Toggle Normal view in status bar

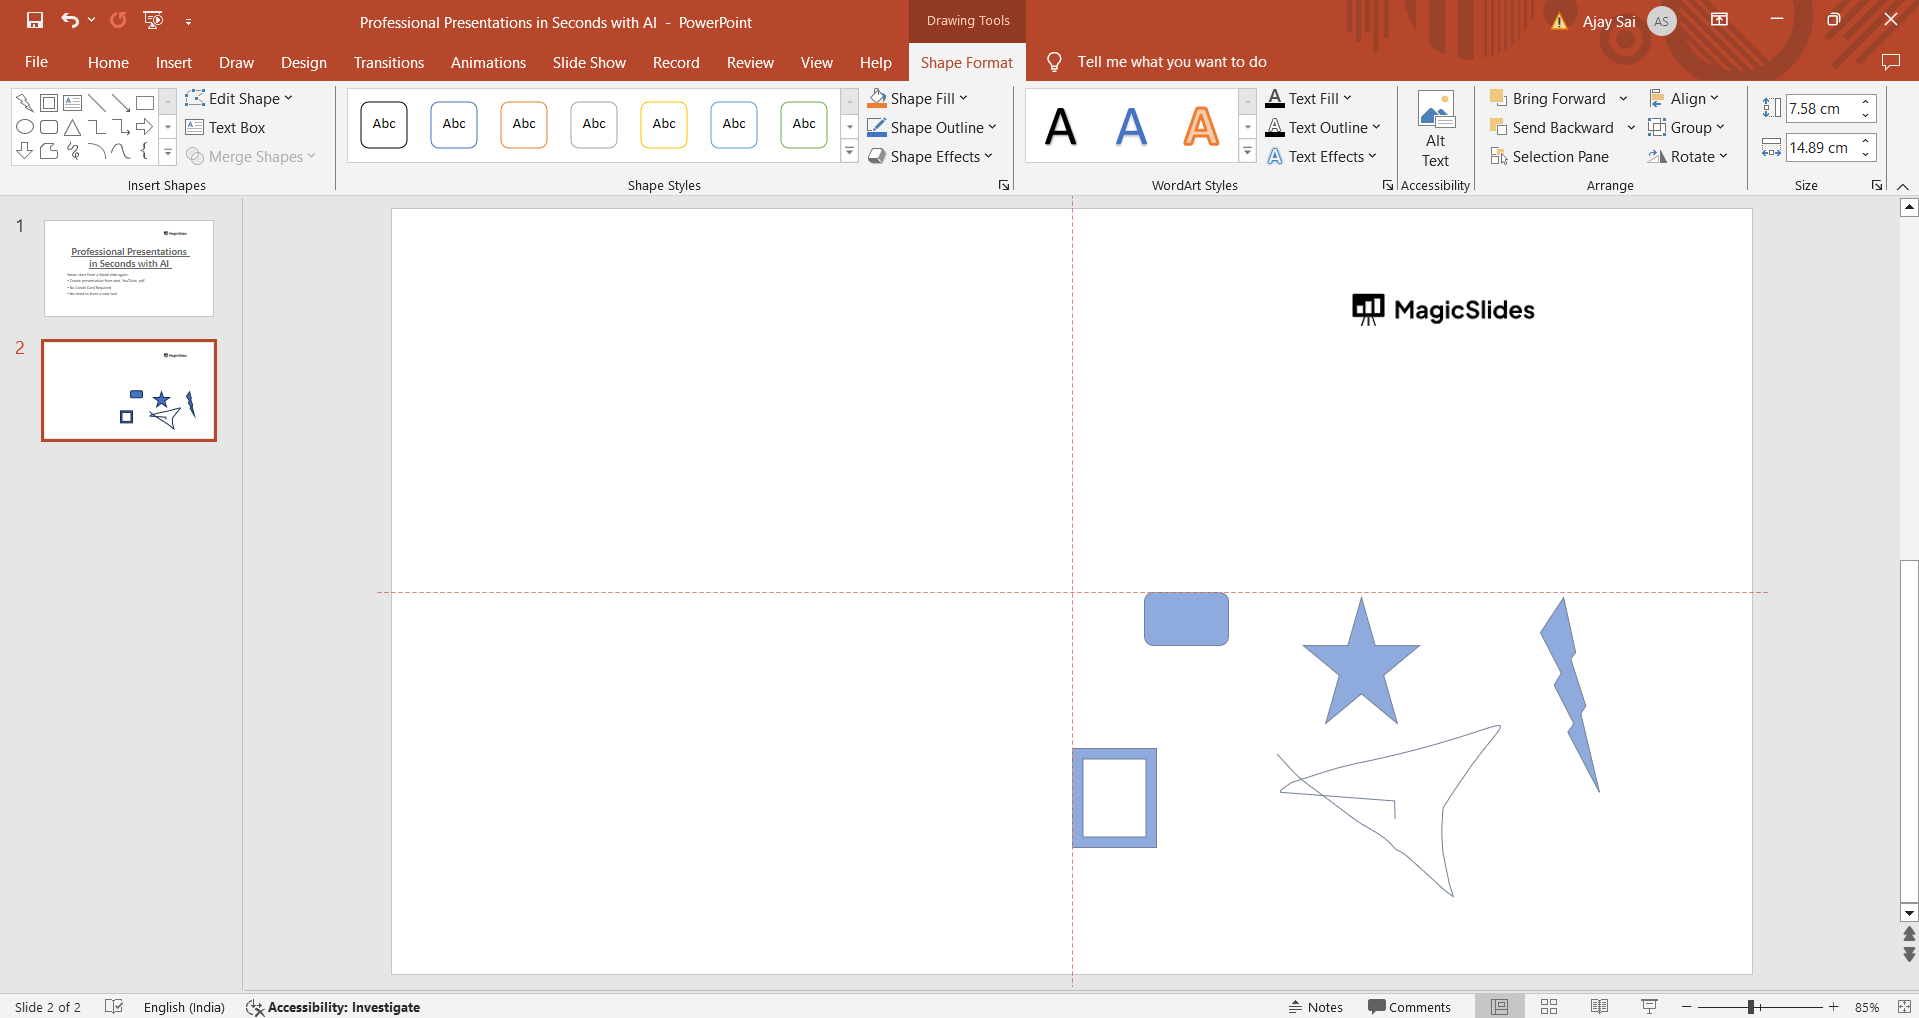pyautogui.click(x=1499, y=1007)
